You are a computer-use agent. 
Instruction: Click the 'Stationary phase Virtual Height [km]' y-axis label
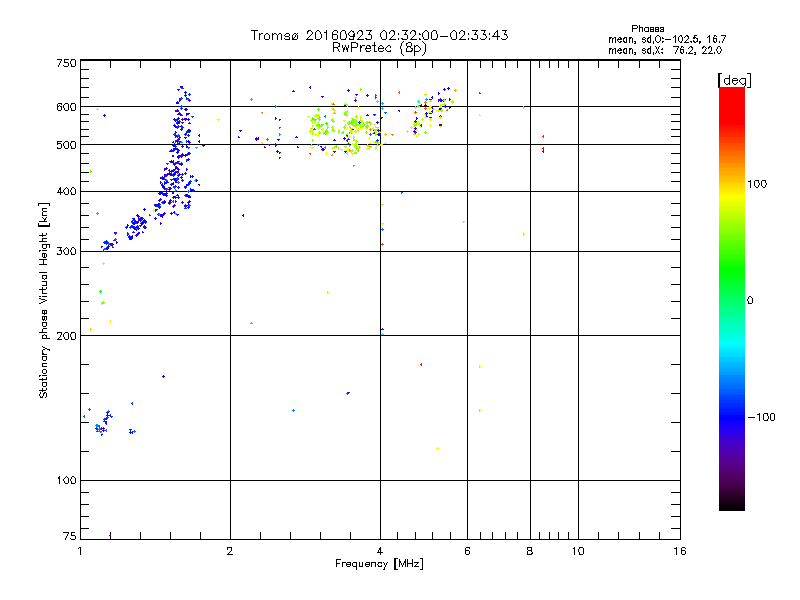click(44, 301)
